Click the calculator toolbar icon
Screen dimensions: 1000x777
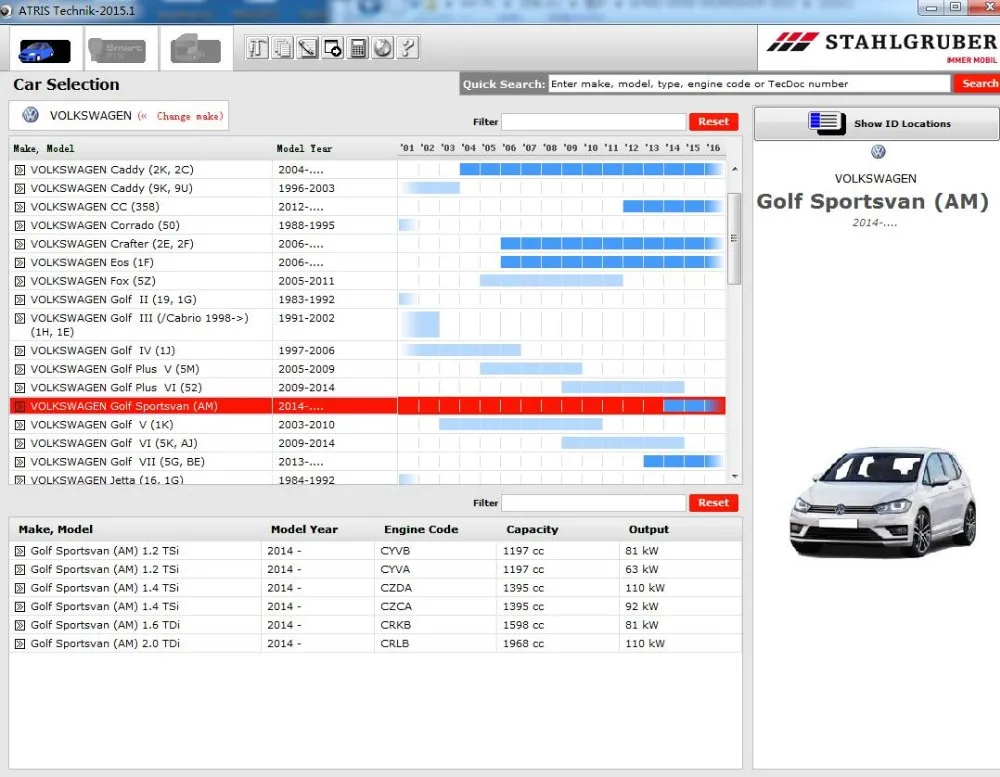click(358, 48)
